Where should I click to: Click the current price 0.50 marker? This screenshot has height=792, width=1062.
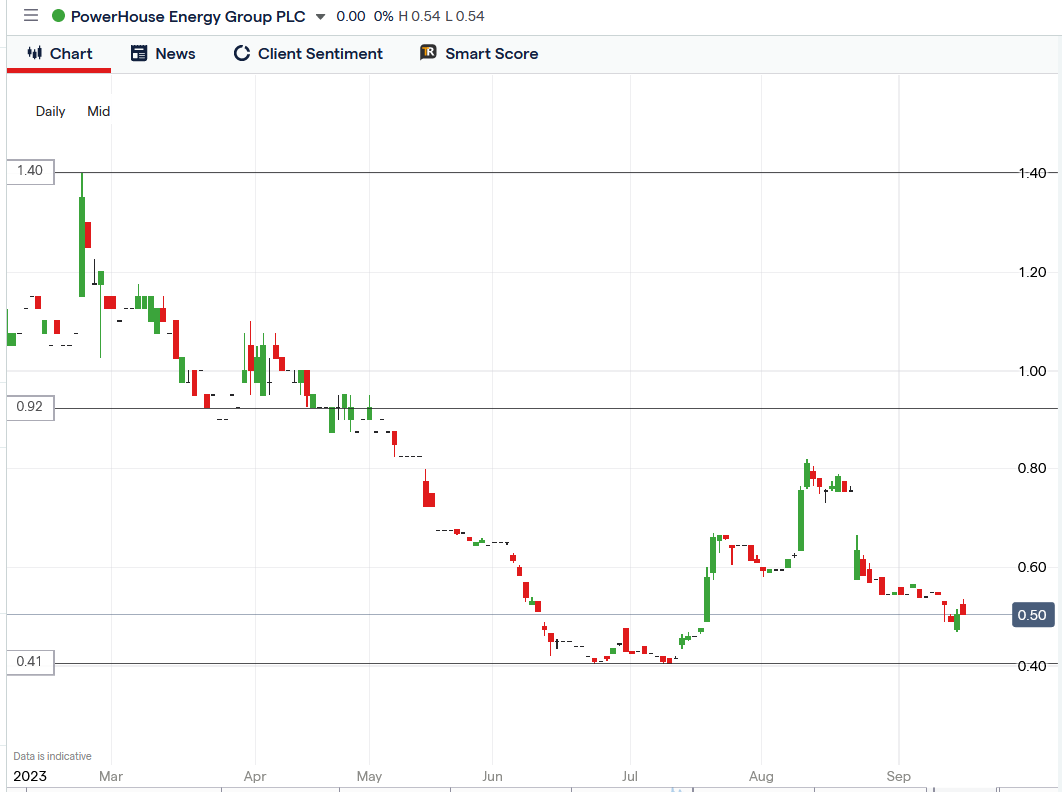coord(1033,614)
